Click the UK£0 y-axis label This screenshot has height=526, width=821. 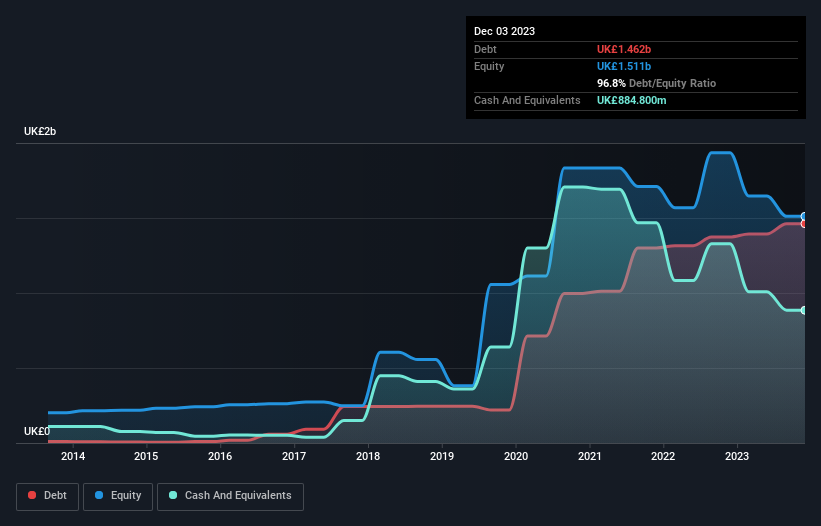coord(37,431)
